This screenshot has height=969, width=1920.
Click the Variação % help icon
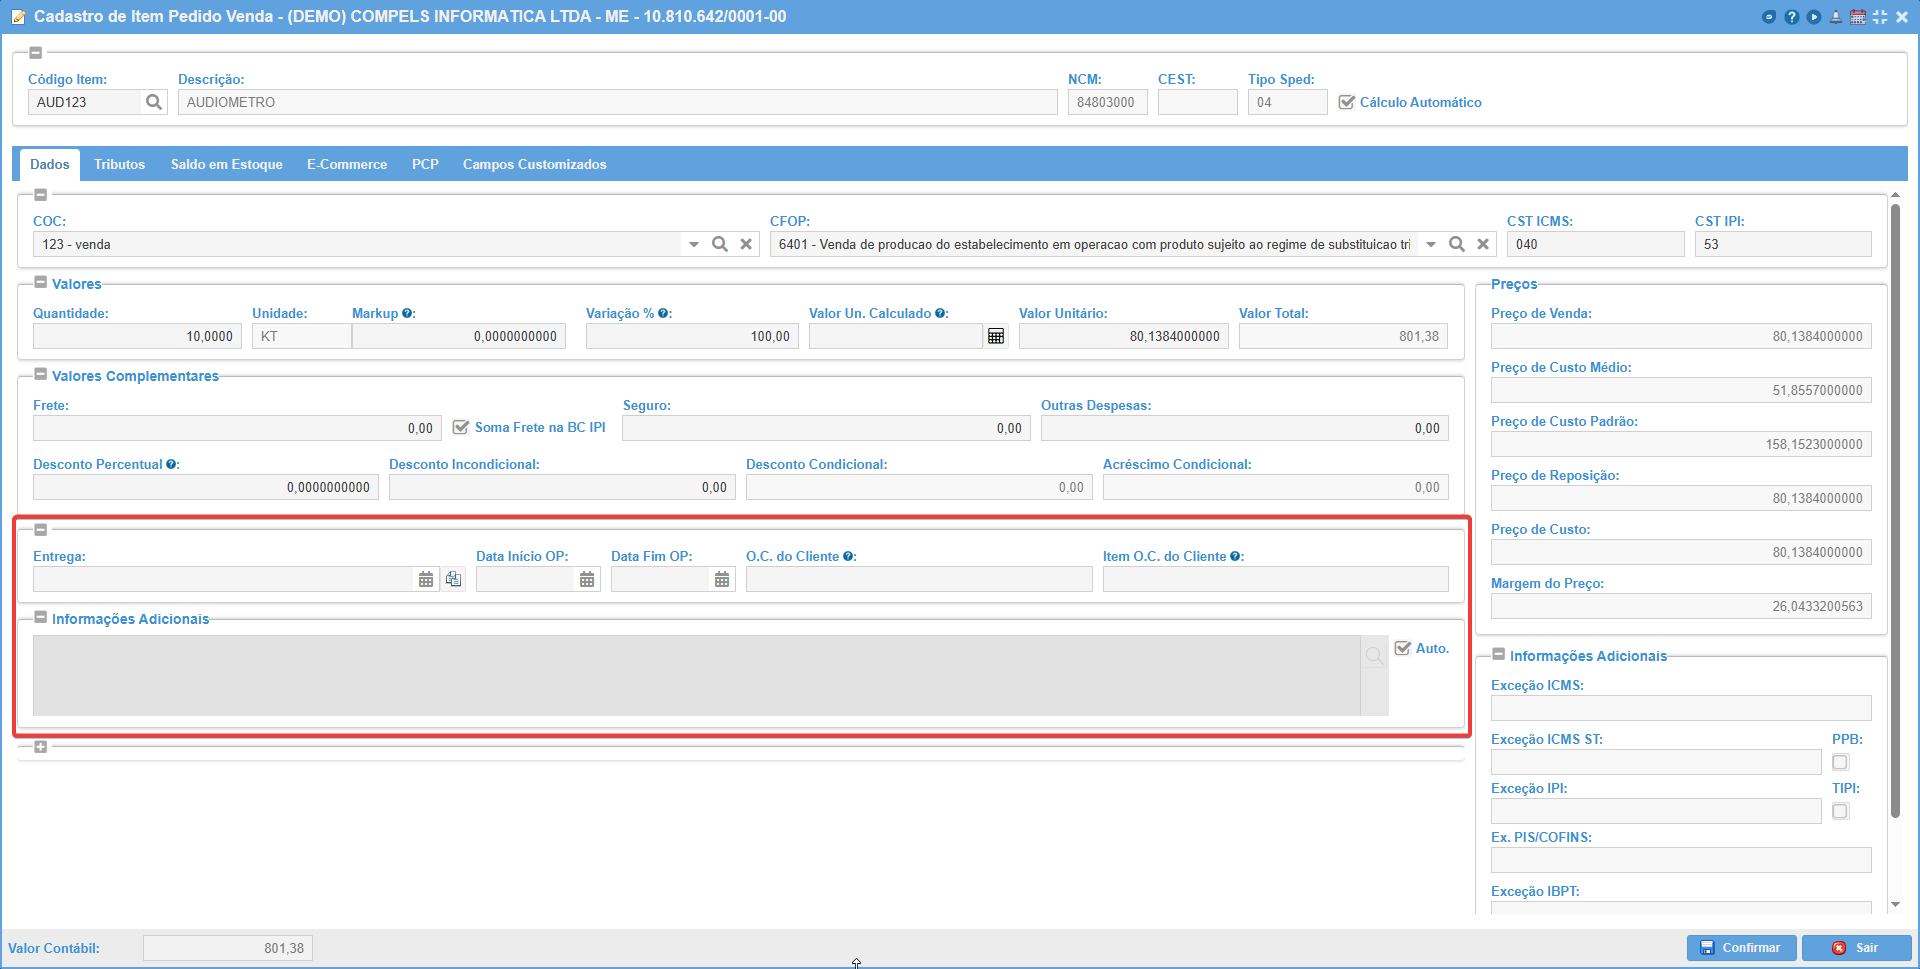(664, 313)
